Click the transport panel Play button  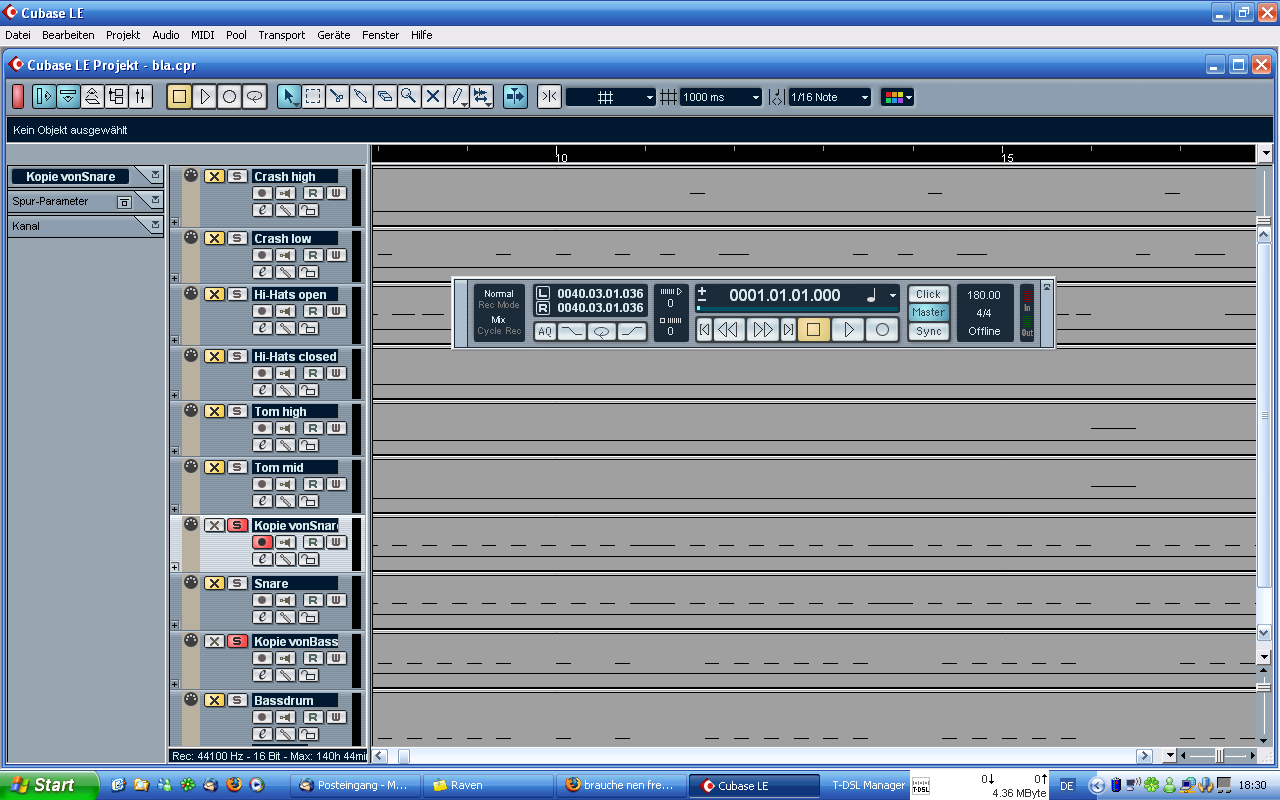(x=848, y=329)
